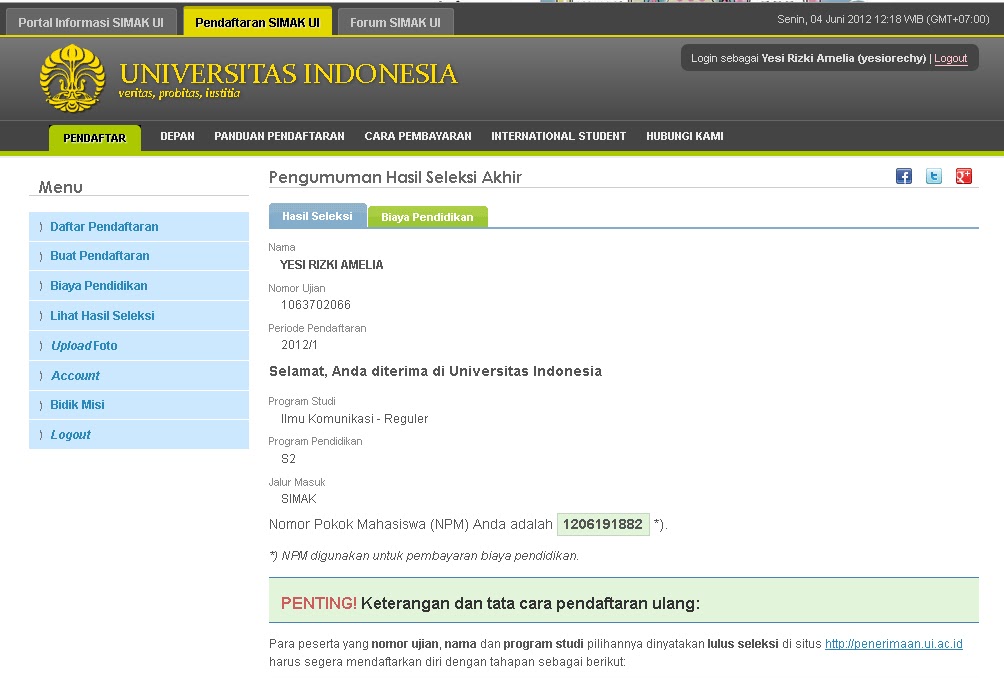Click the 'Selamat, Anda diterima' message
Screen dimensions: 1004x678
(435, 371)
